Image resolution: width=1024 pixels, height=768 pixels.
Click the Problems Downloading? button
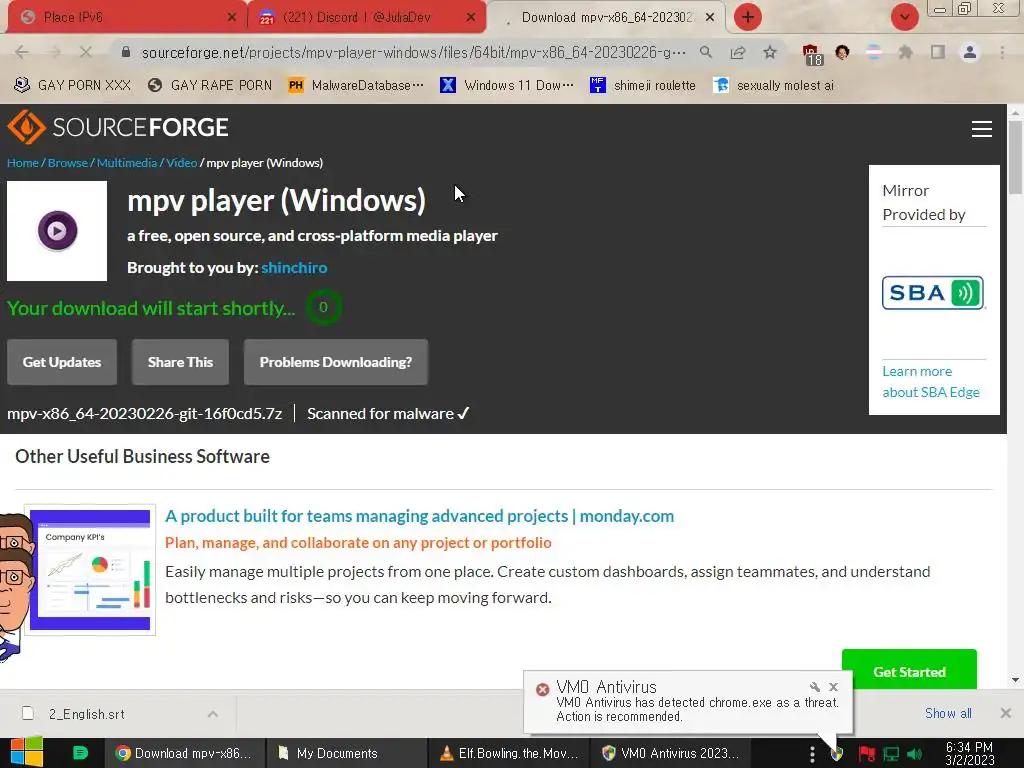(336, 362)
